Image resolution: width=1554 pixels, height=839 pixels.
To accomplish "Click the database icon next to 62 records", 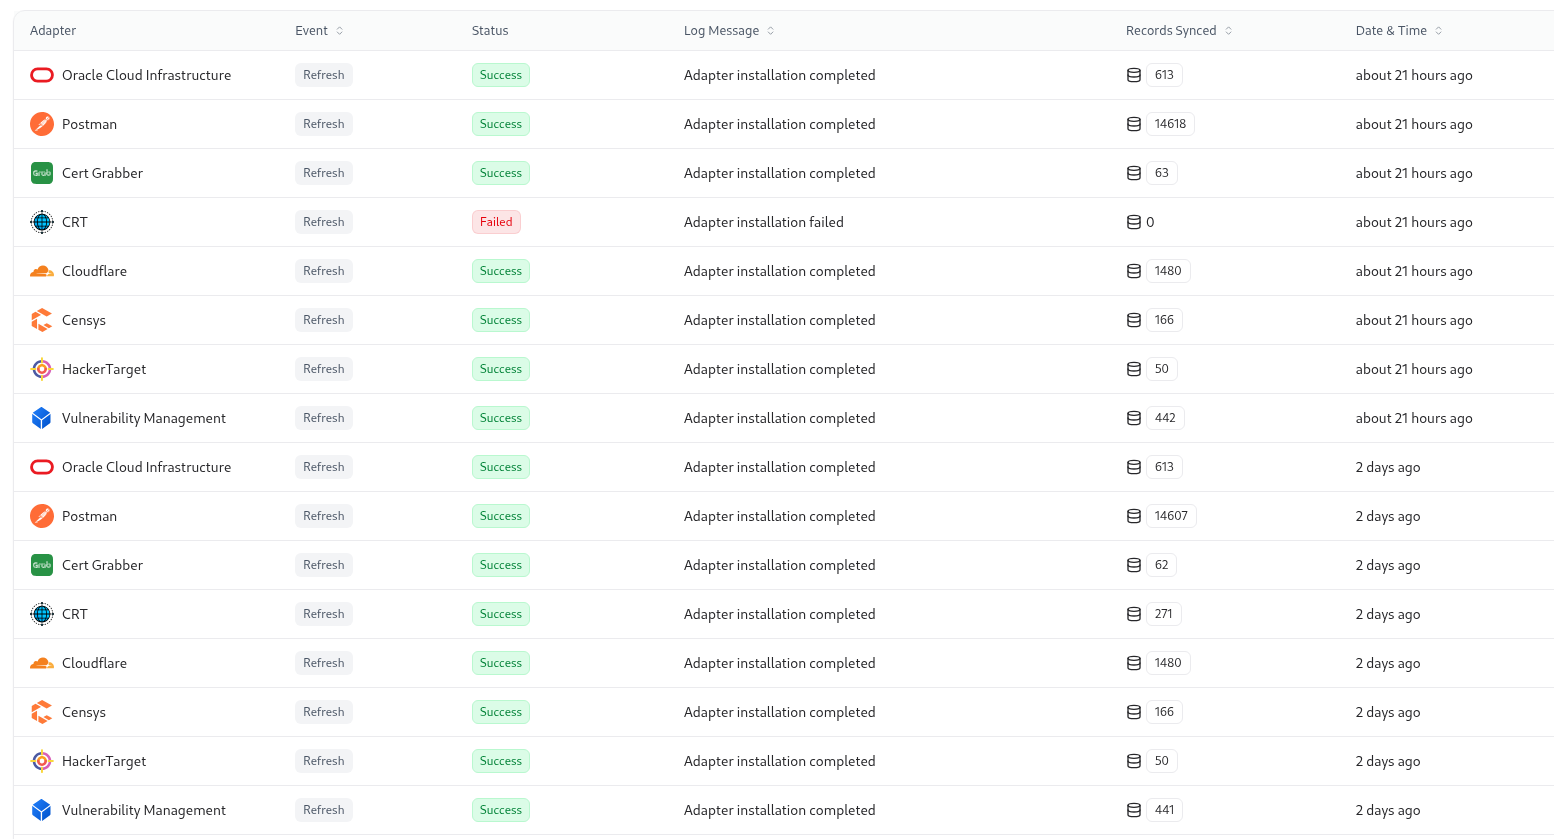I will [x=1134, y=565].
